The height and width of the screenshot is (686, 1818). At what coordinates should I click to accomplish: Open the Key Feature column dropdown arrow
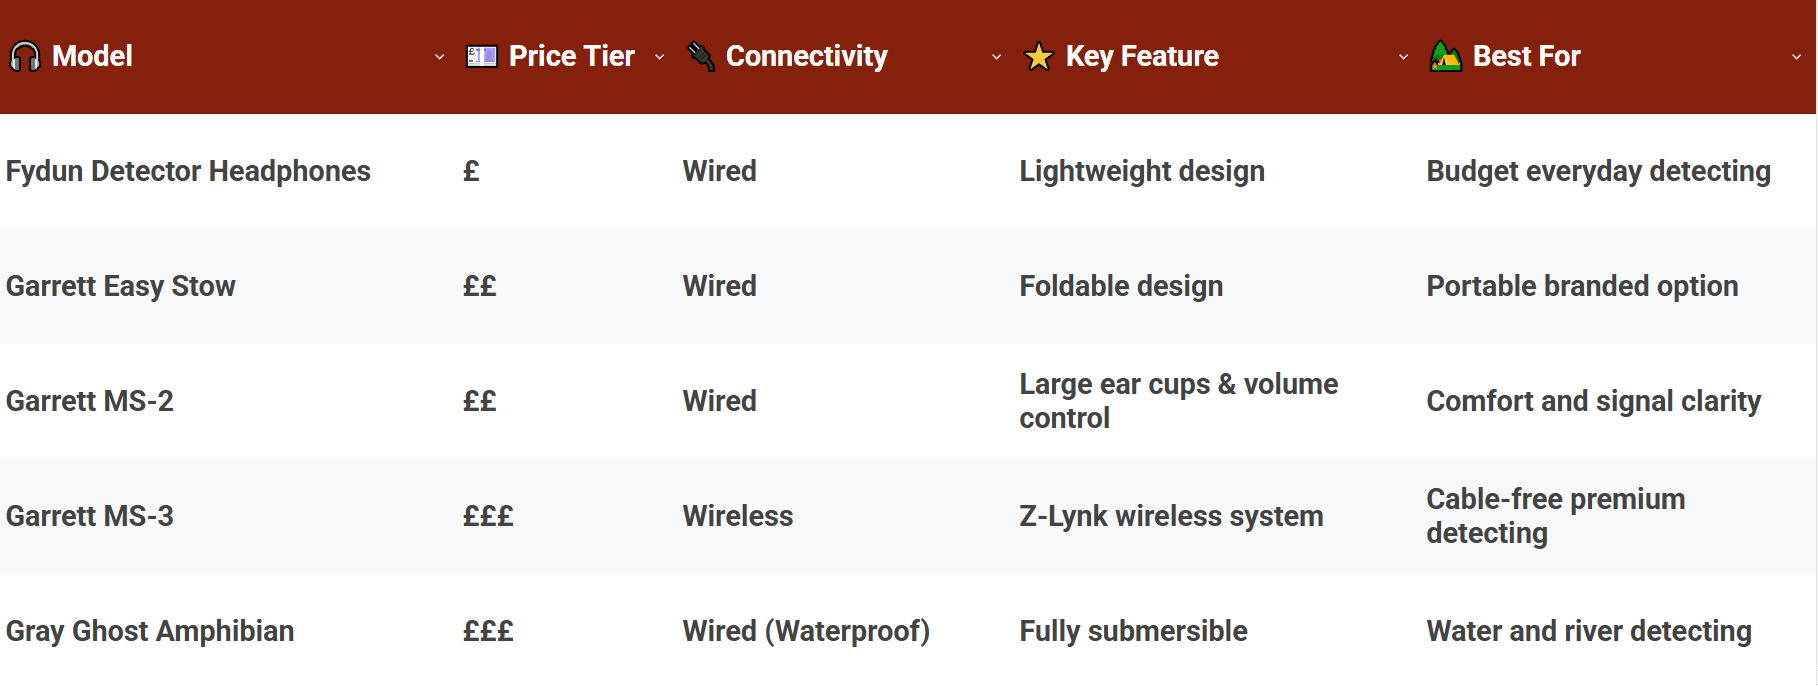pyautogui.click(x=1403, y=58)
